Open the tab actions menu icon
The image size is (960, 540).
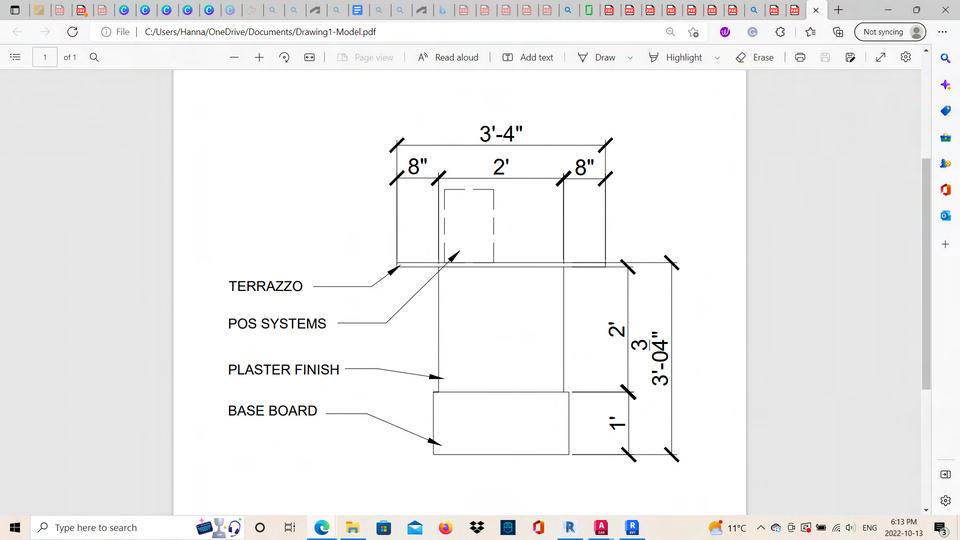pos(15,10)
